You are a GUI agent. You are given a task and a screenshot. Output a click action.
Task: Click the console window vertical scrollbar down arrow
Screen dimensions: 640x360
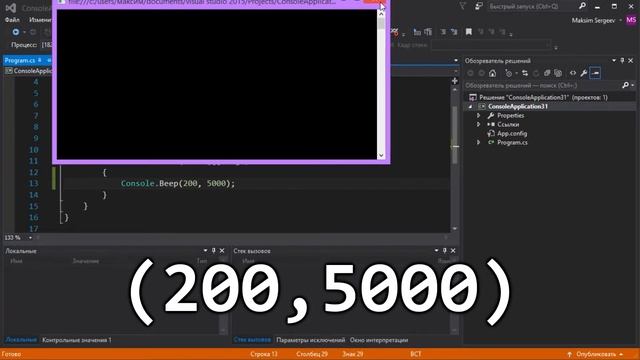click(x=381, y=155)
